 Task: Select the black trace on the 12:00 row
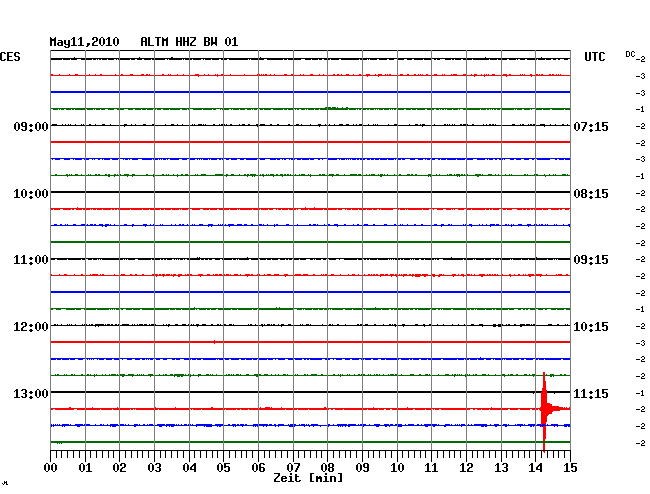click(x=310, y=325)
